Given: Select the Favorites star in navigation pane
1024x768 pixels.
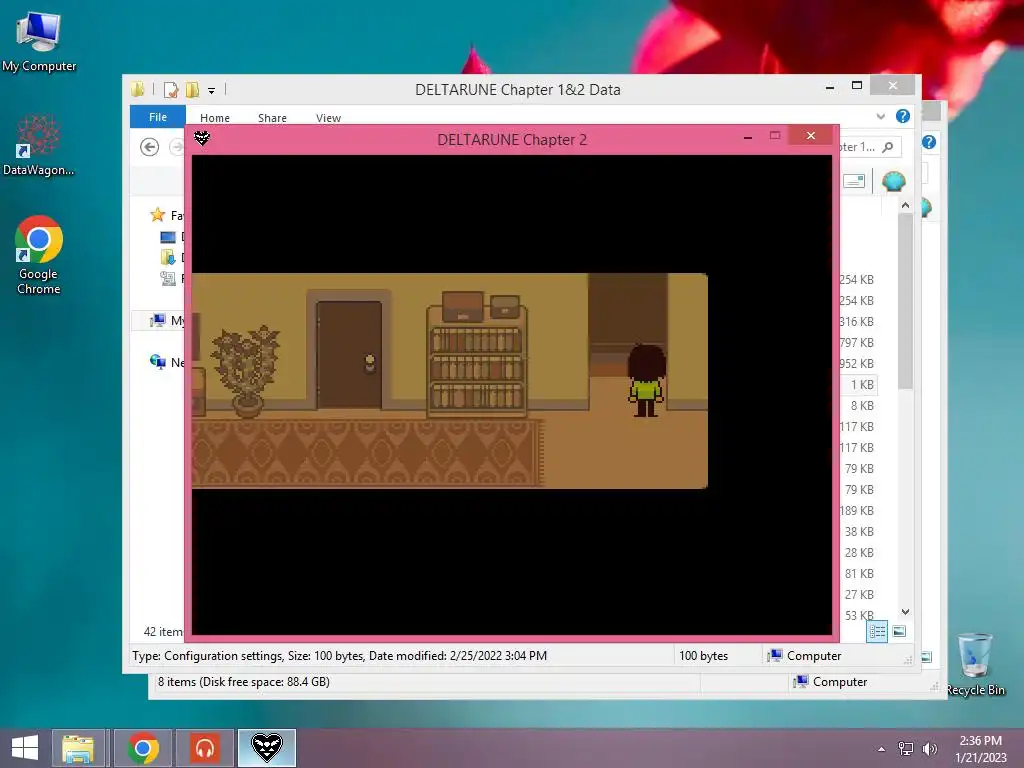Looking at the screenshot, I should tap(157, 215).
